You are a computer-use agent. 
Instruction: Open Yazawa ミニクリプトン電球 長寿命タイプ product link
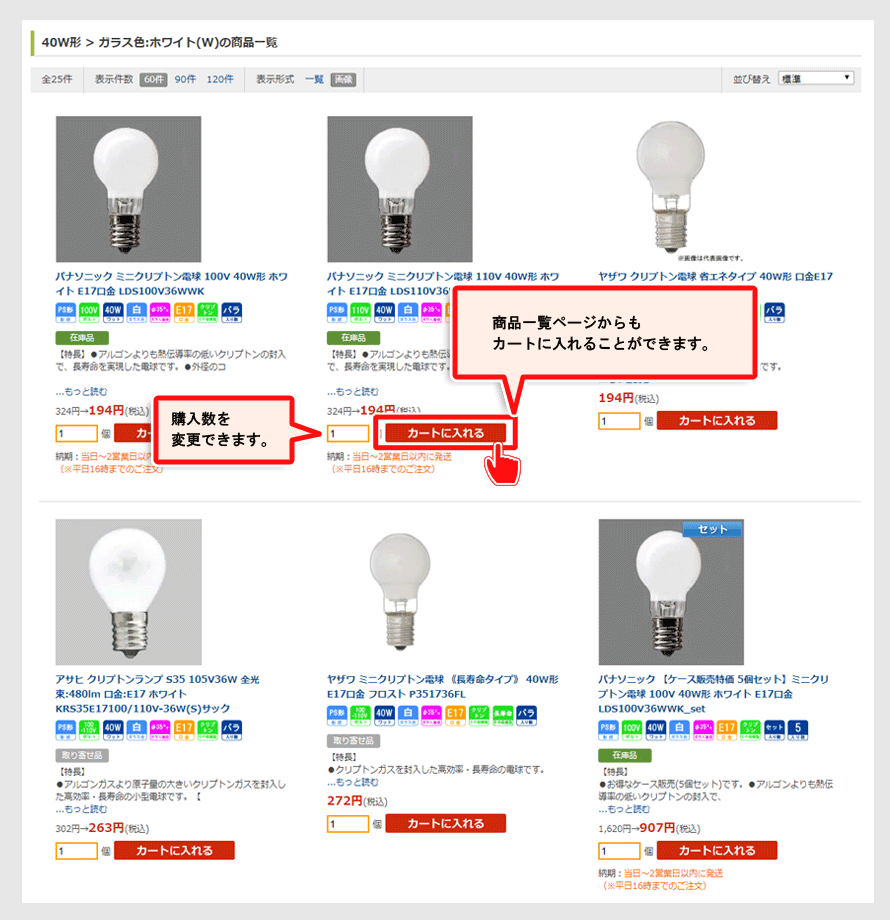click(442, 686)
